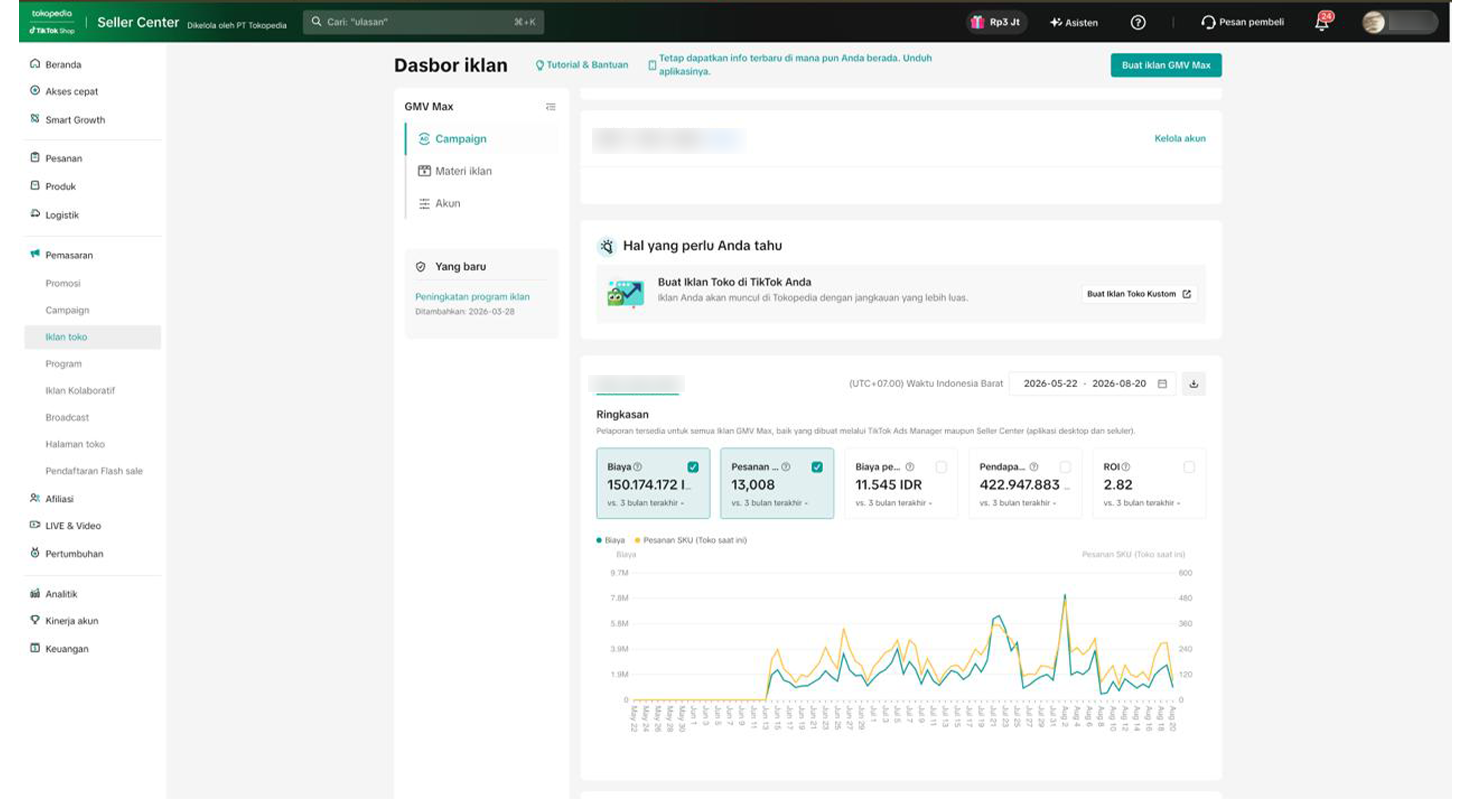The image size is (1471, 799).
Task: Click the app download info link
Action: click(790, 65)
